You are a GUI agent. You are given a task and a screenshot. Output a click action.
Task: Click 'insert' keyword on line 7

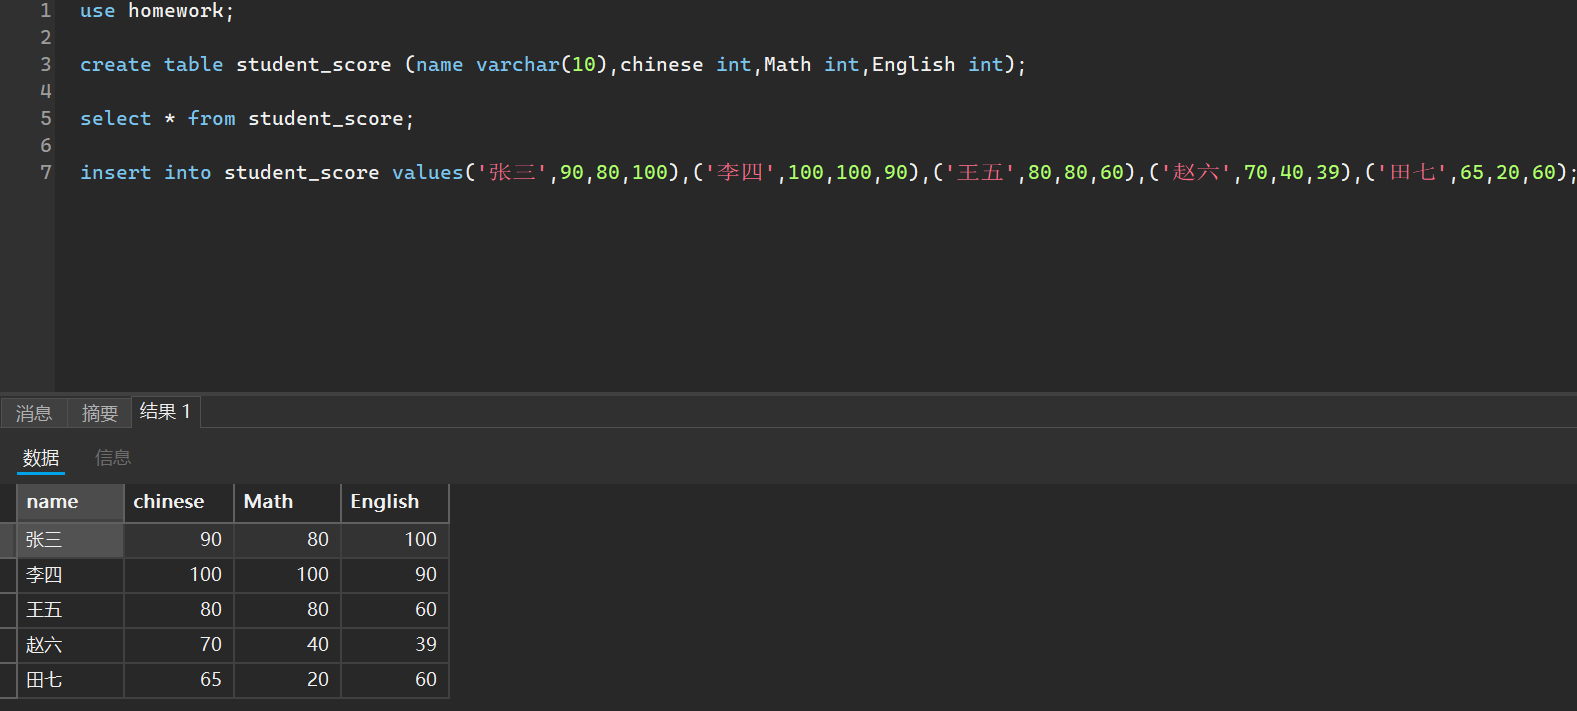pos(115,173)
